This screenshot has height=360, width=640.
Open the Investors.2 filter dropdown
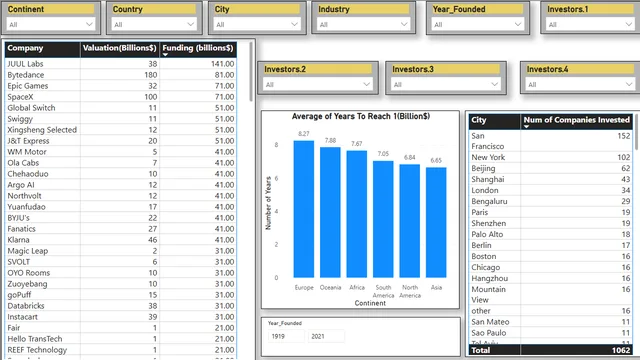pos(318,84)
